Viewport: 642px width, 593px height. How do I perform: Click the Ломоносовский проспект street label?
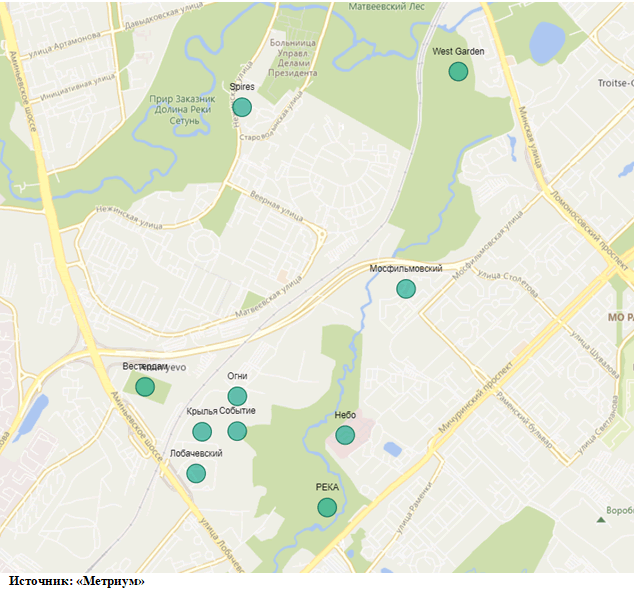[590, 230]
